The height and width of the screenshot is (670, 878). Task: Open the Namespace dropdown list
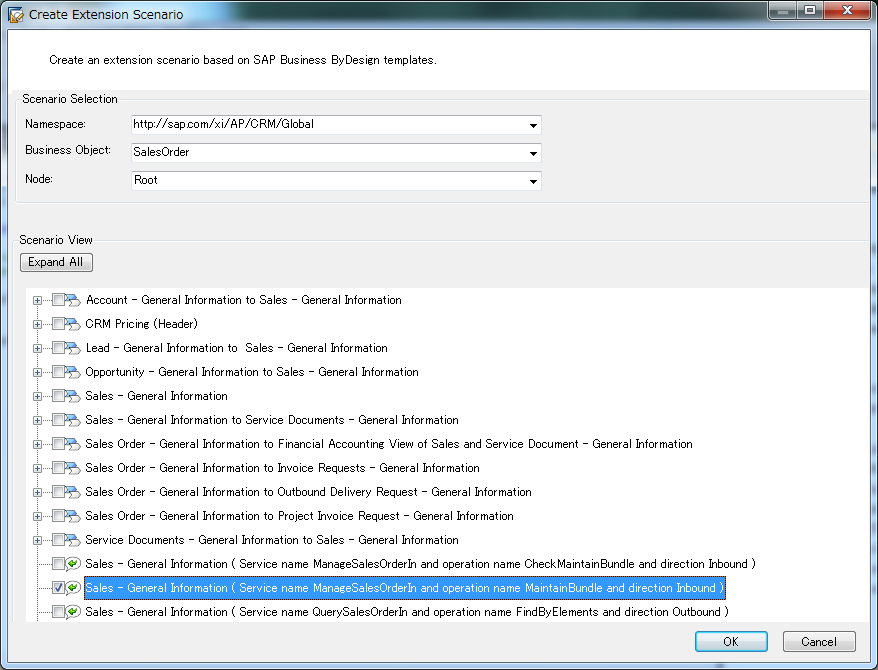click(534, 126)
